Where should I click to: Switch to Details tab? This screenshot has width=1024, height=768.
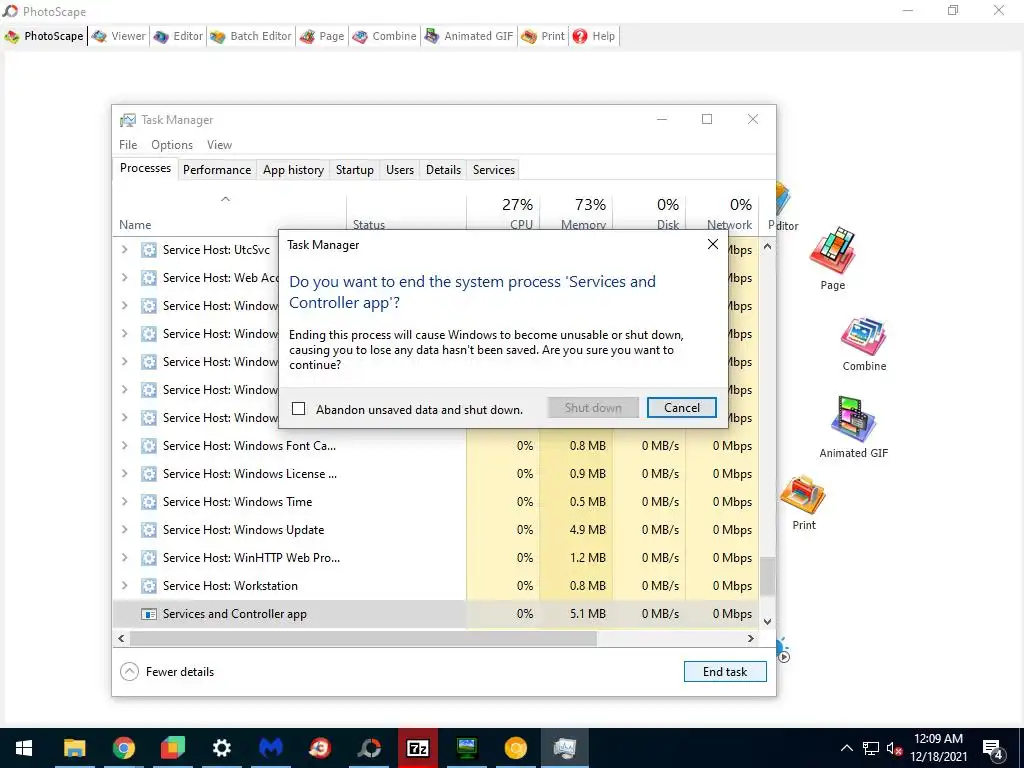pyautogui.click(x=443, y=170)
